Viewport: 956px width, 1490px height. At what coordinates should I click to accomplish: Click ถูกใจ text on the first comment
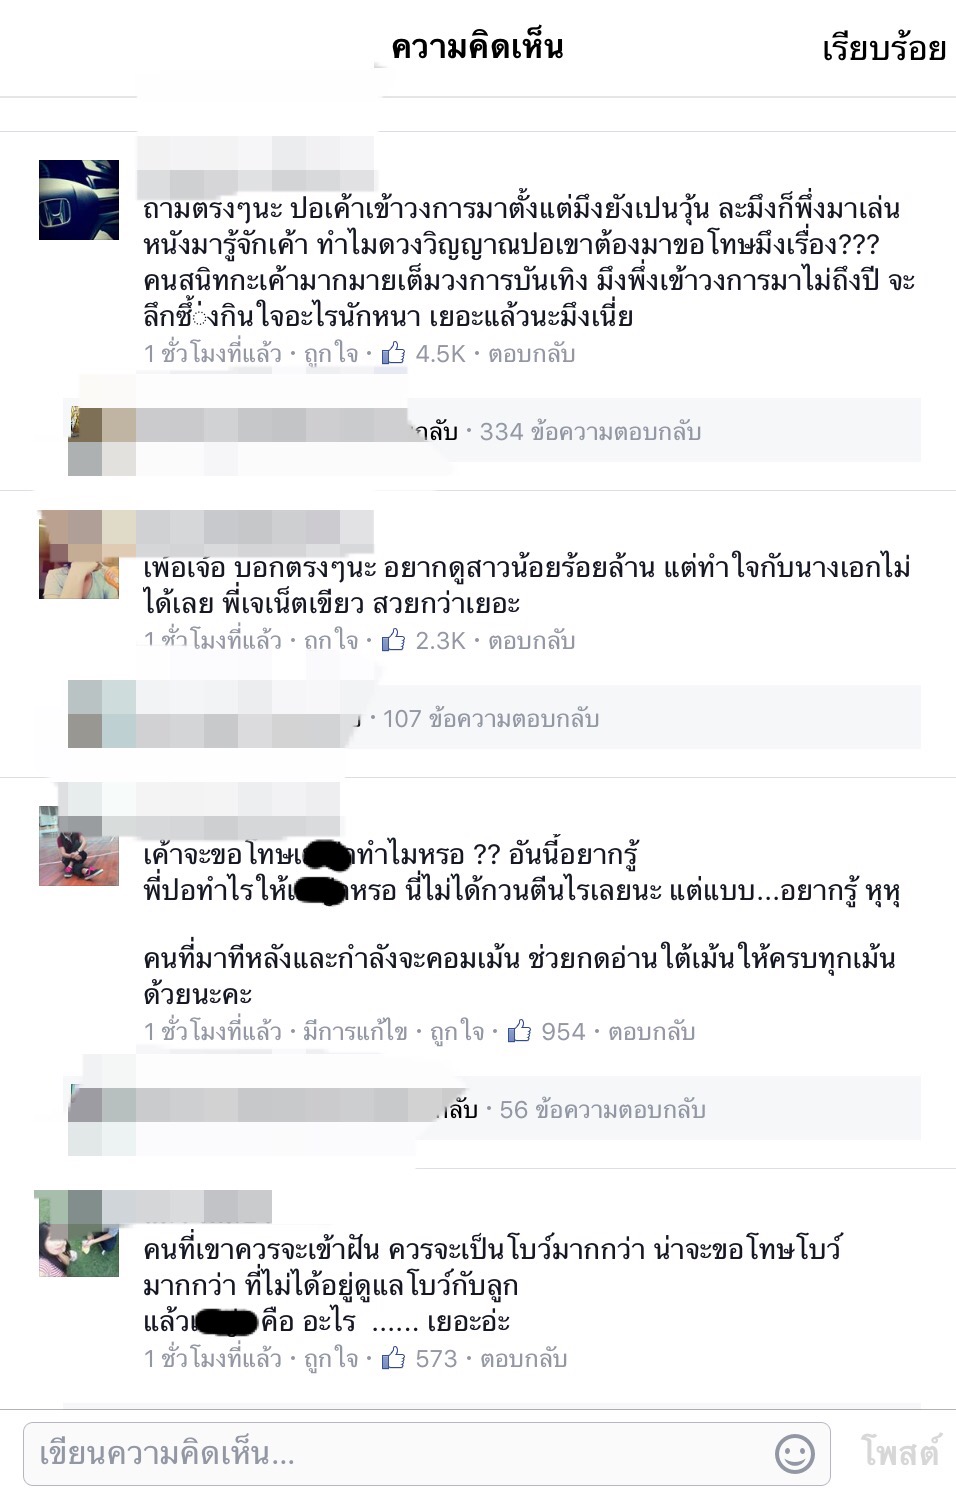(331, 354)
